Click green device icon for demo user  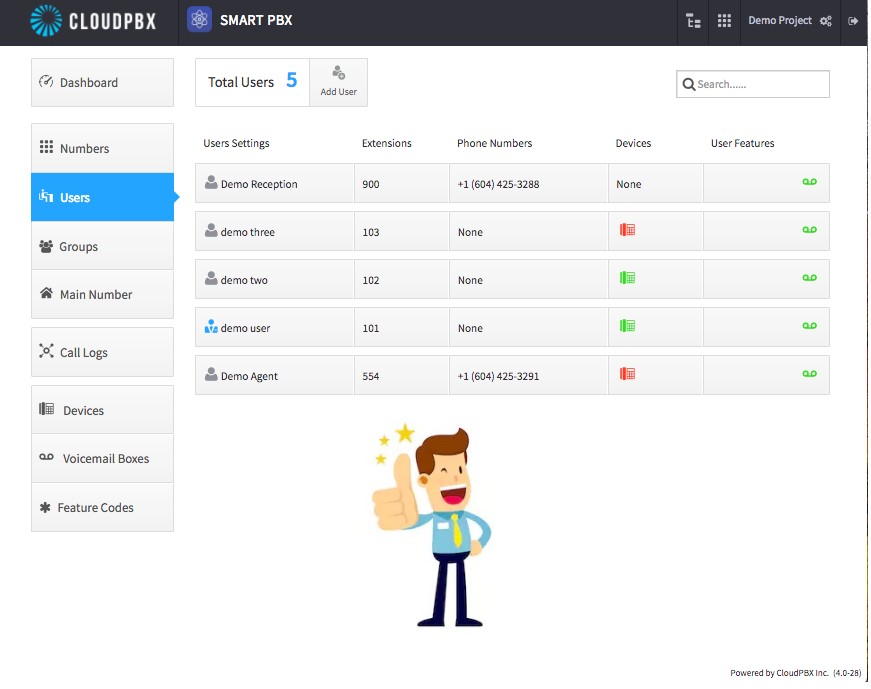[627, 326]
